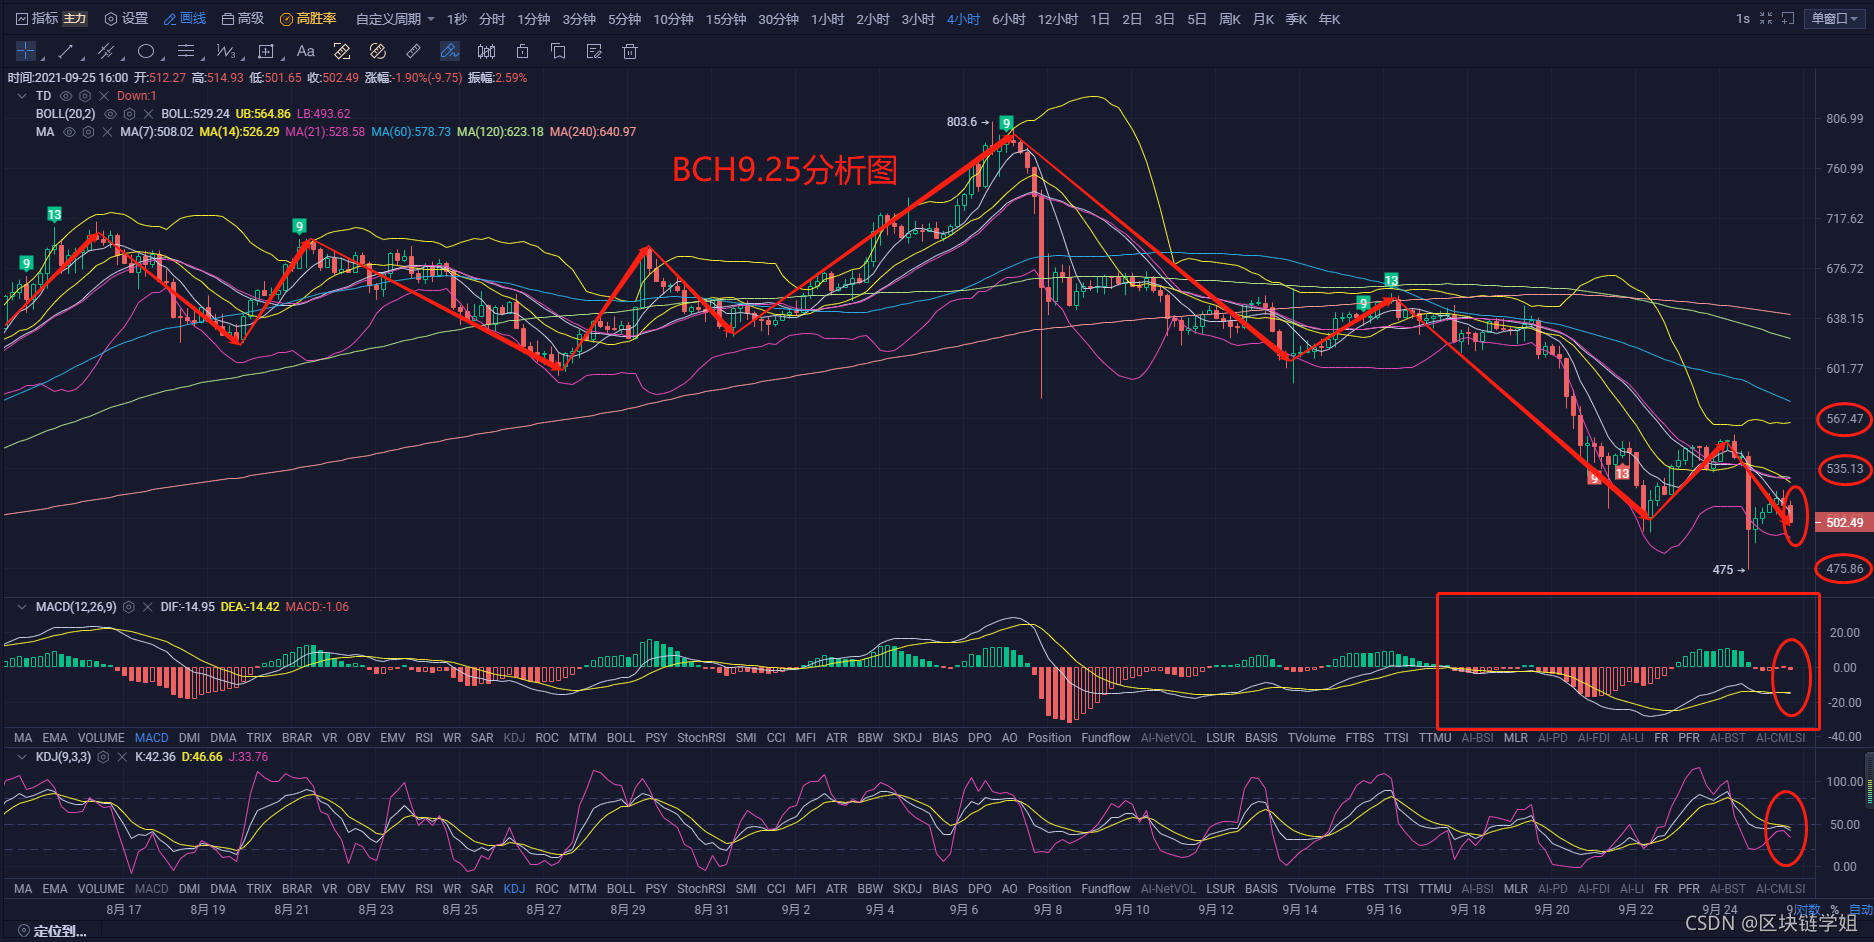Viewport: 1874px width, 942px height.
Task: Click the candlestick magnet tool icon
Action: point(486,51)
